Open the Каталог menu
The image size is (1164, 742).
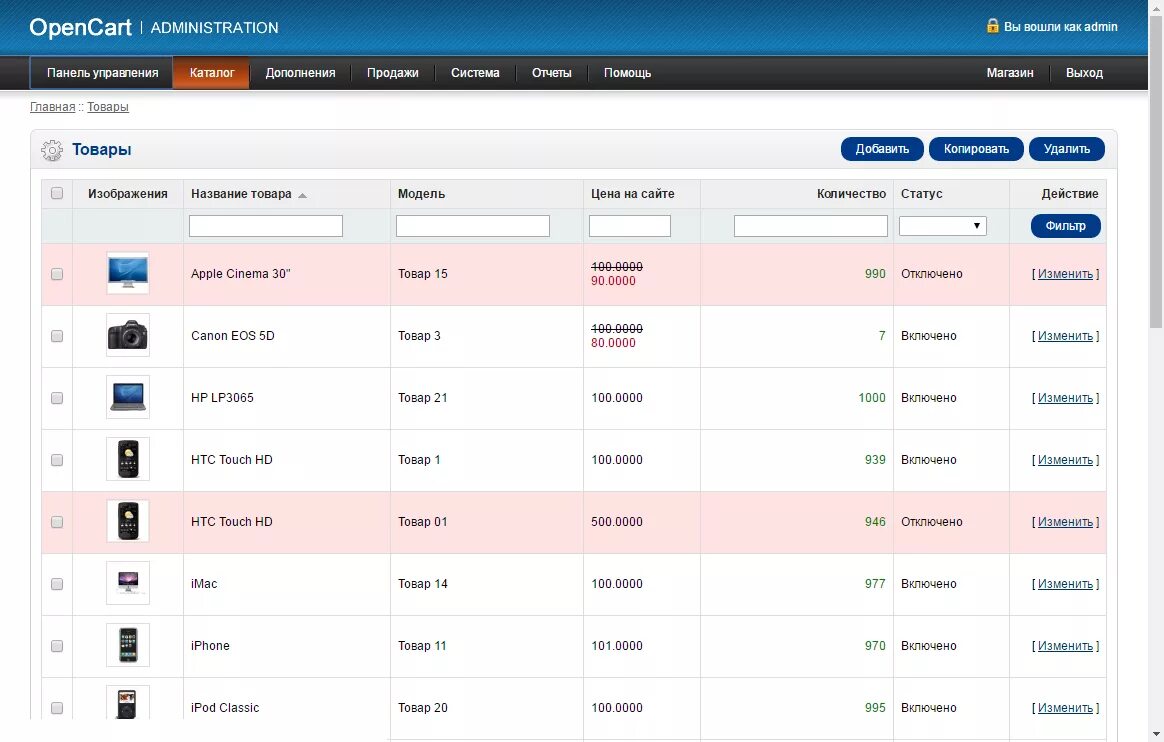click(x=212, y=73)
